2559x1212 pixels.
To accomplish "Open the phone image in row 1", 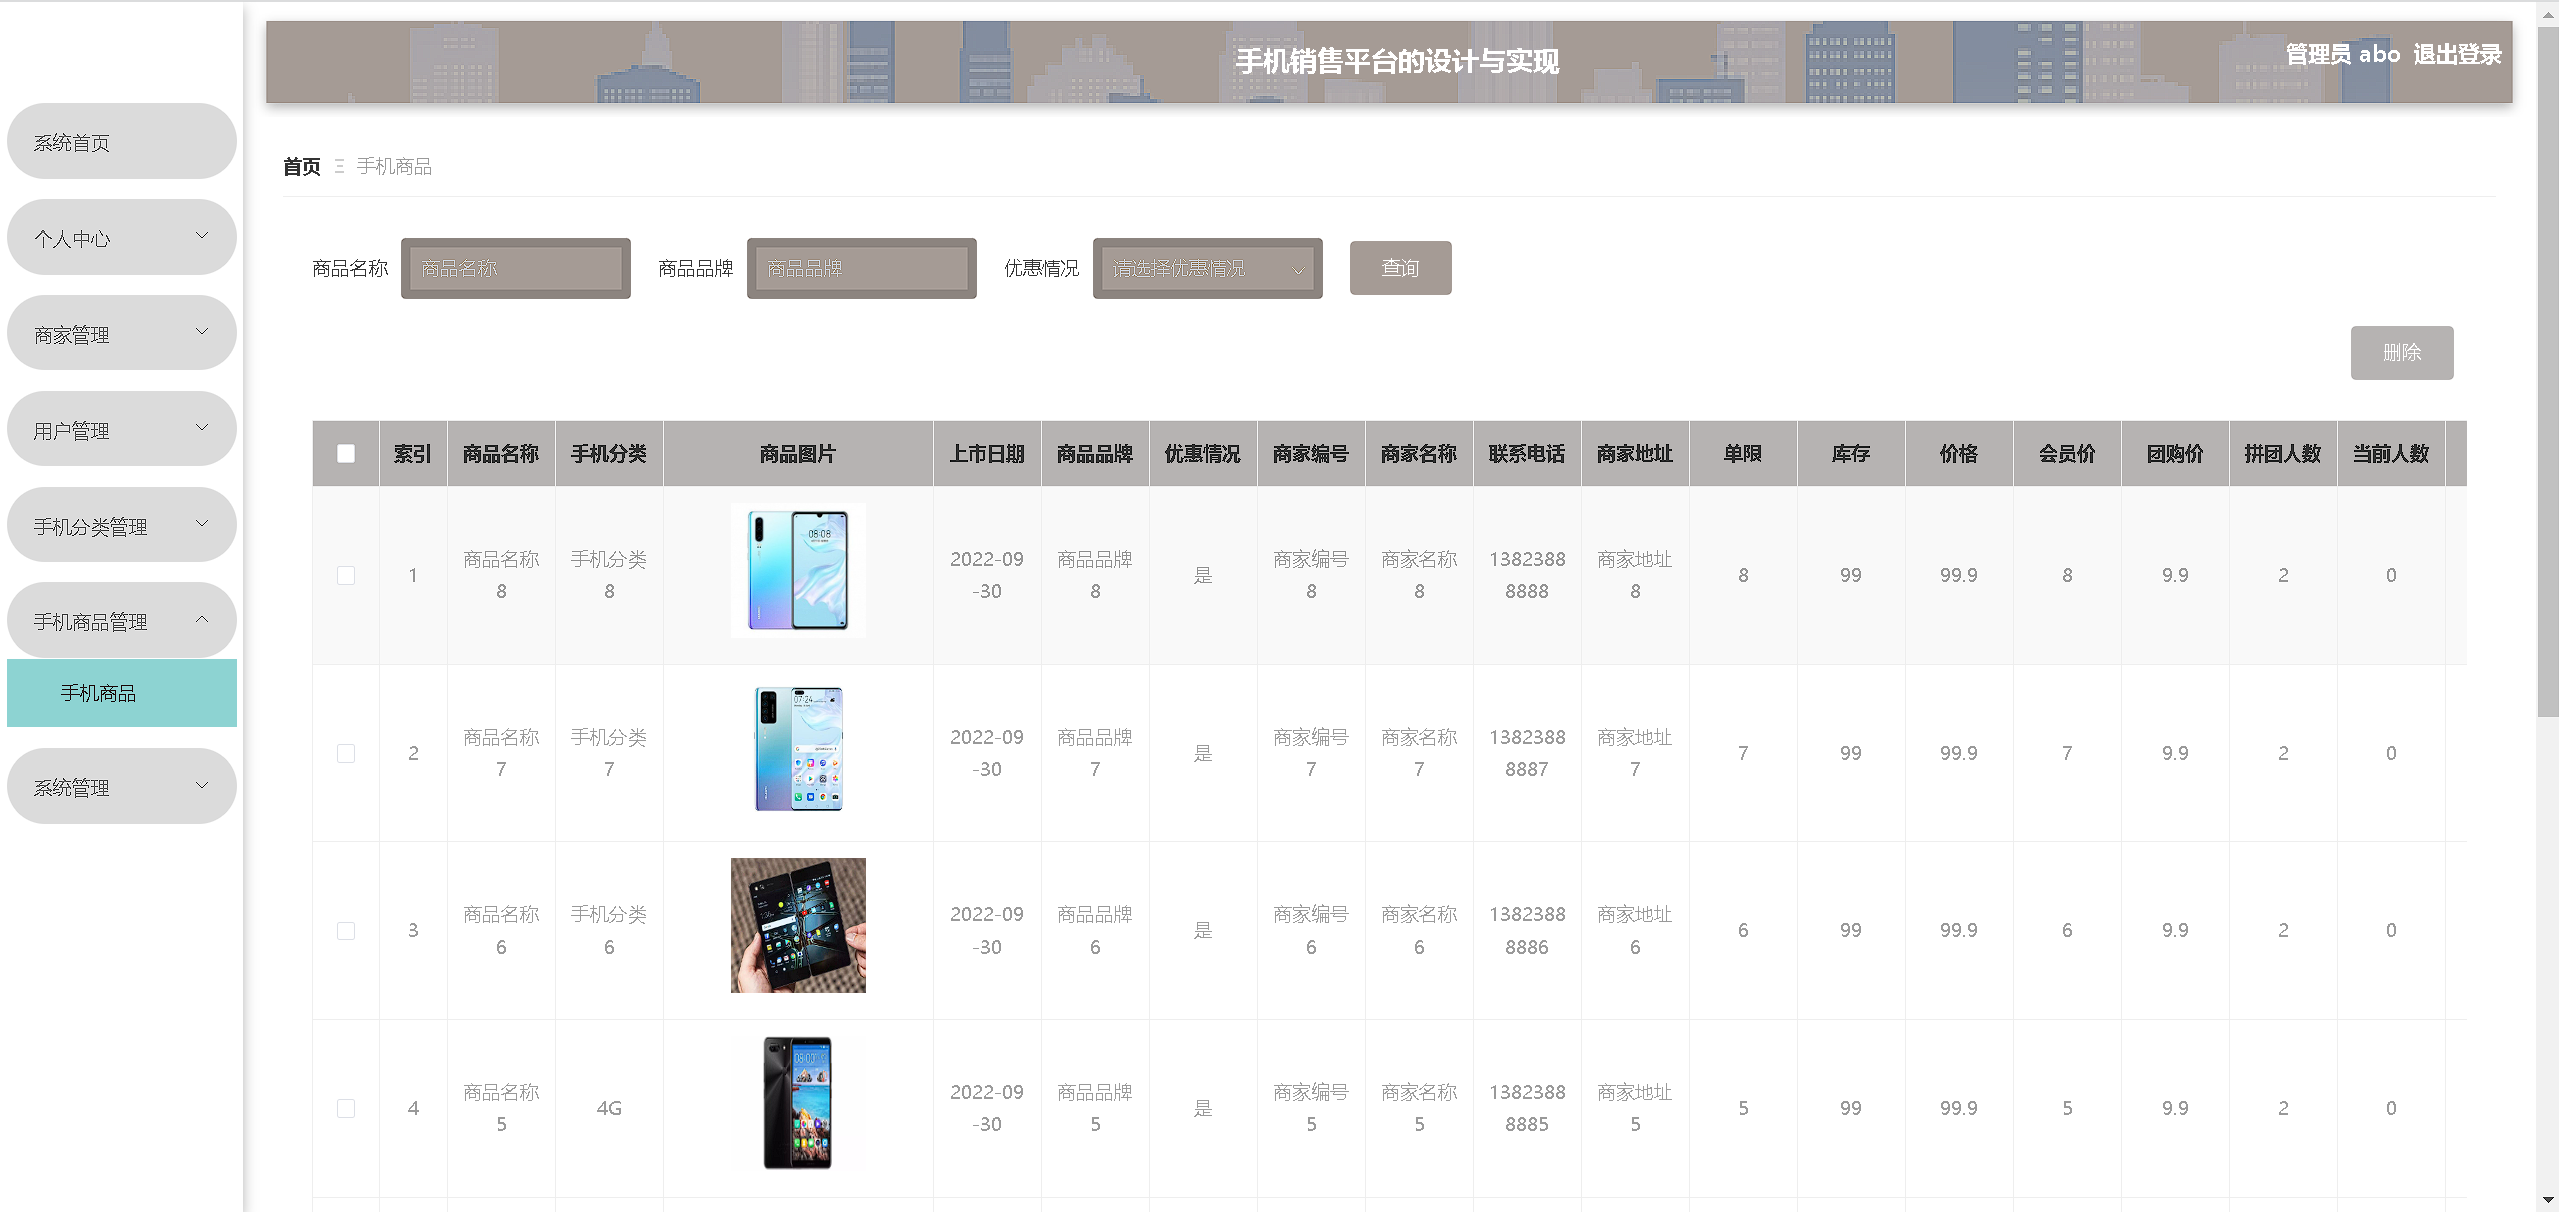I will coord(798,571).
